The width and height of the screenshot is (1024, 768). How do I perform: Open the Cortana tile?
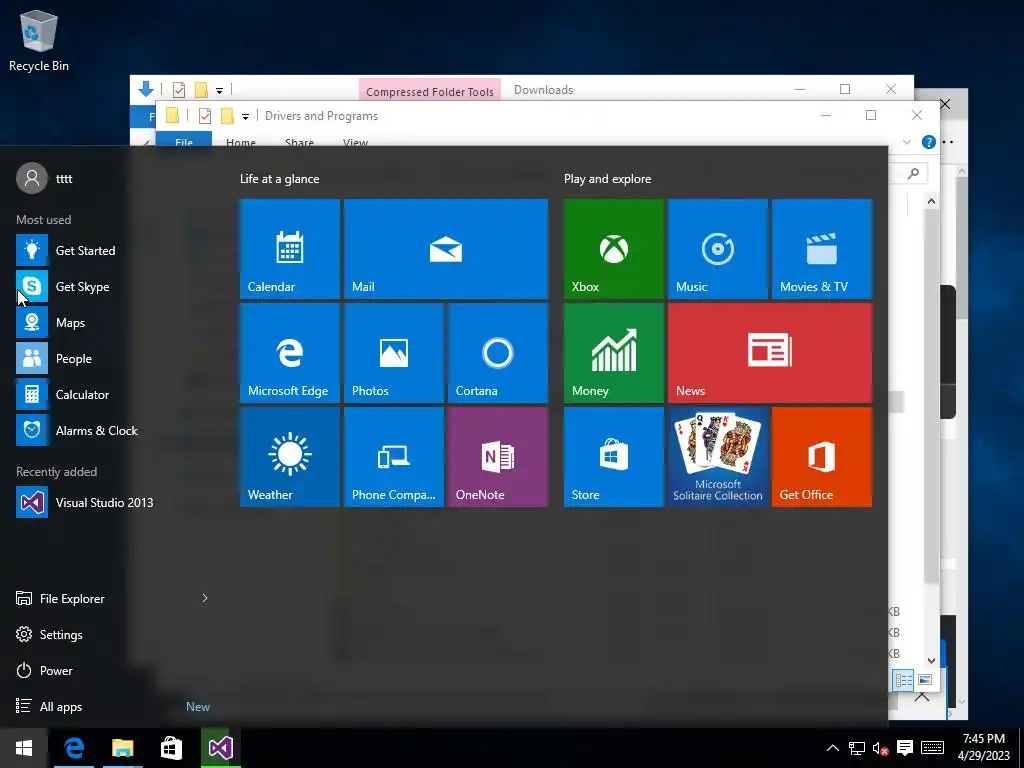[498, 353]
